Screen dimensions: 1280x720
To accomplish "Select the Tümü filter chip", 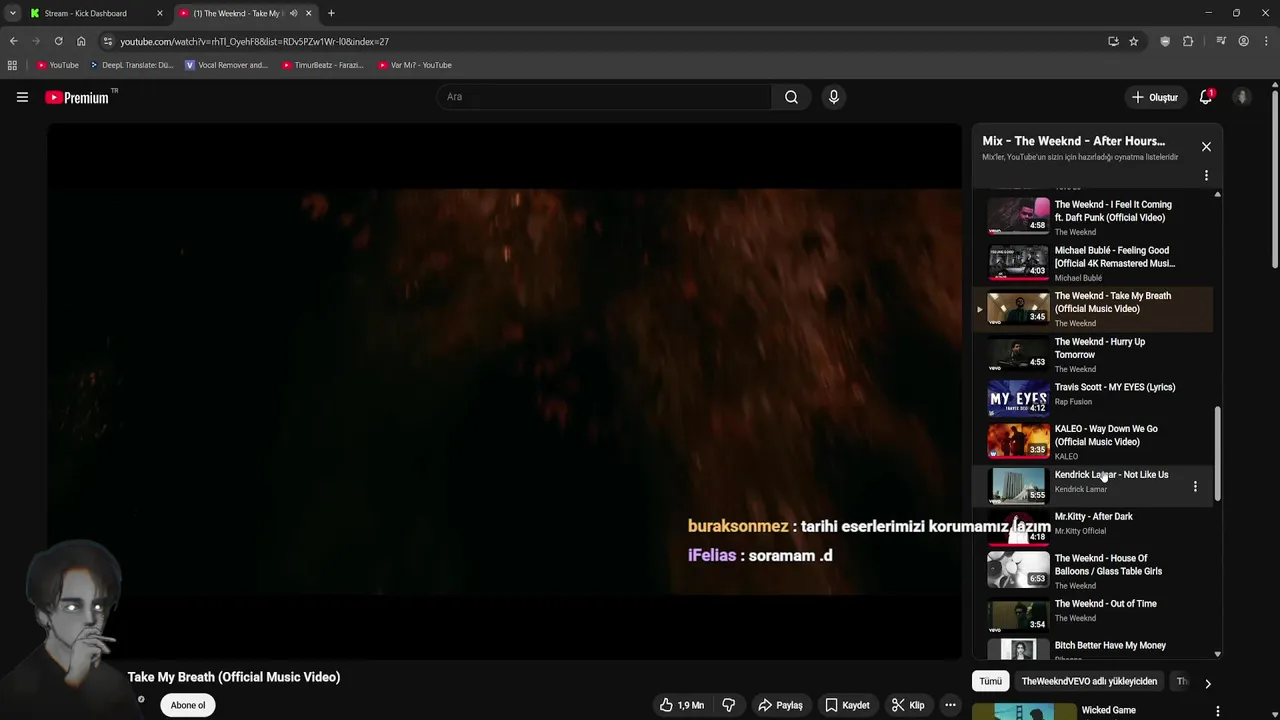I will coord(990,681).
